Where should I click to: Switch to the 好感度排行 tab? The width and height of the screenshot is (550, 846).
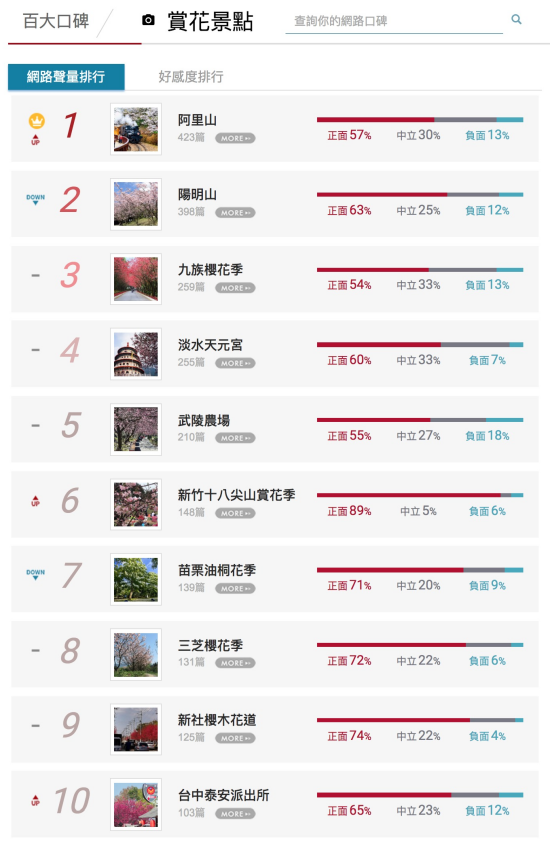point(191,77)
